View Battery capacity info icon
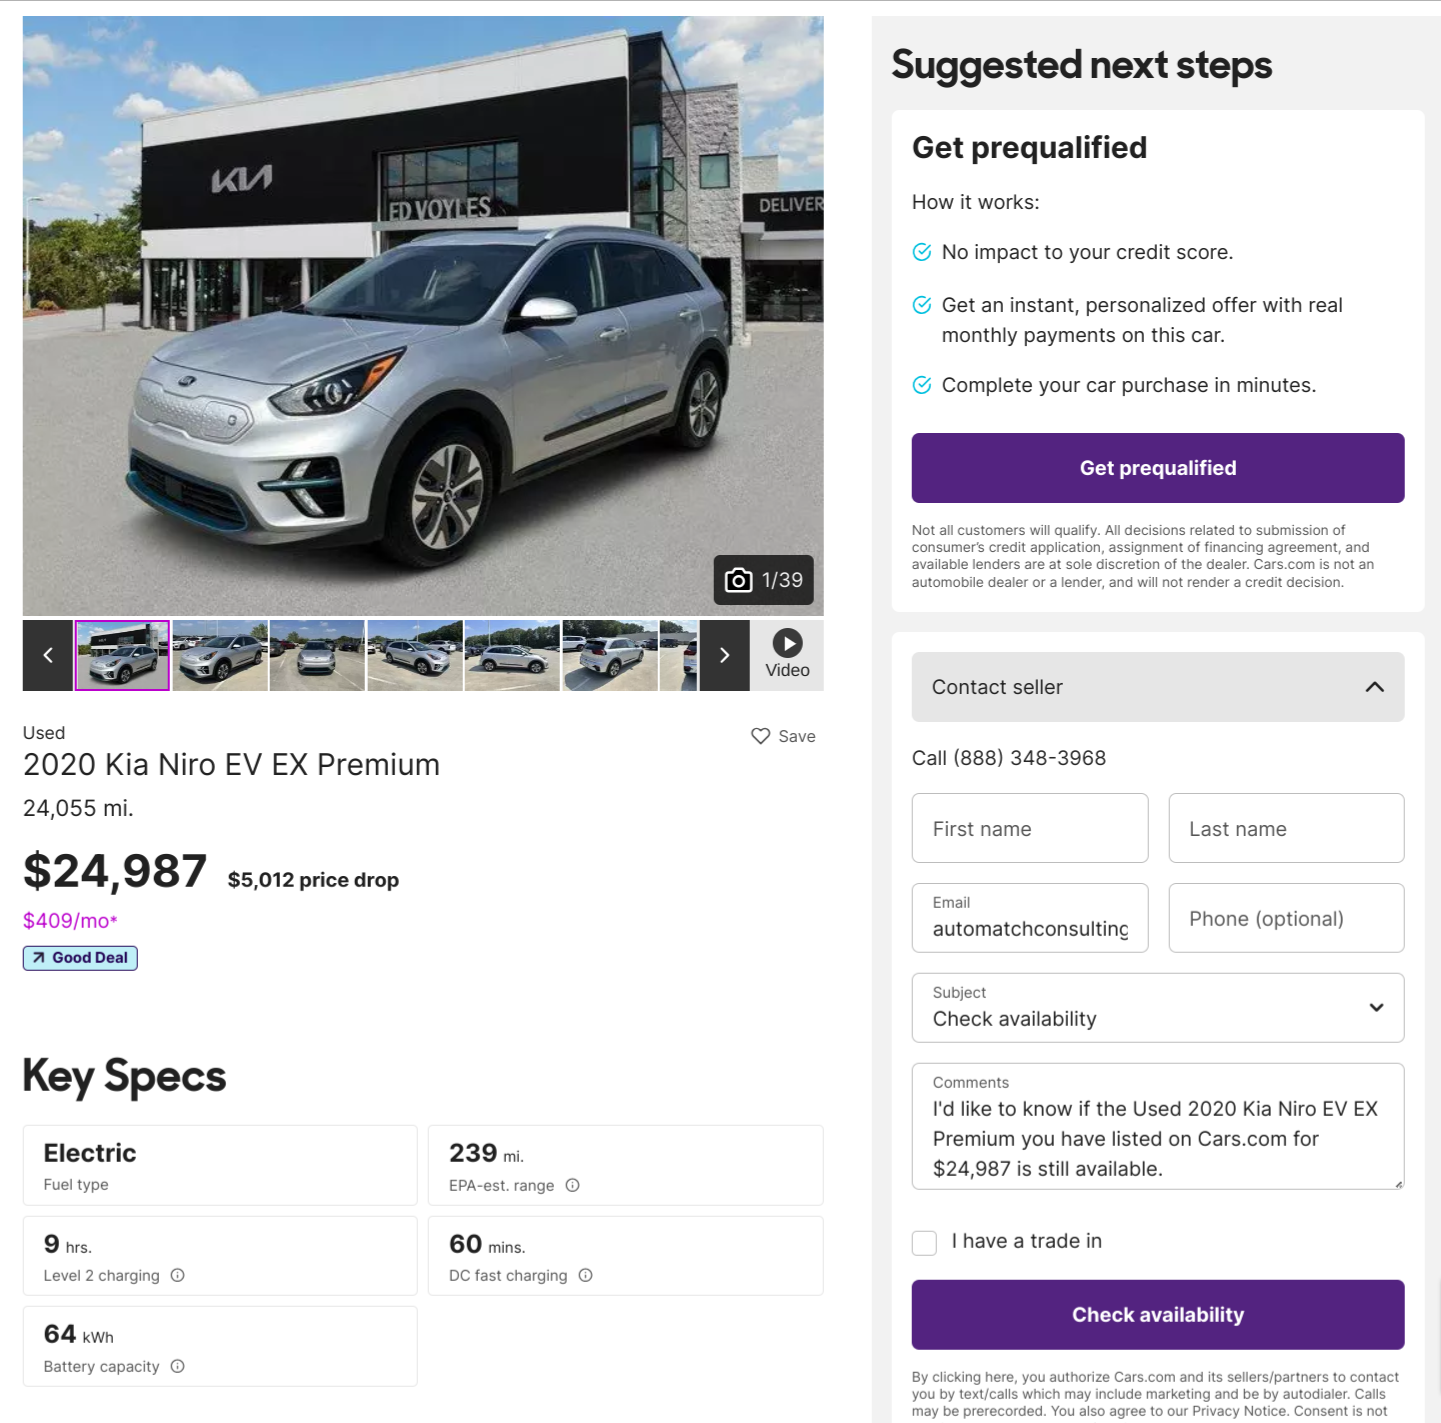 178,1366
